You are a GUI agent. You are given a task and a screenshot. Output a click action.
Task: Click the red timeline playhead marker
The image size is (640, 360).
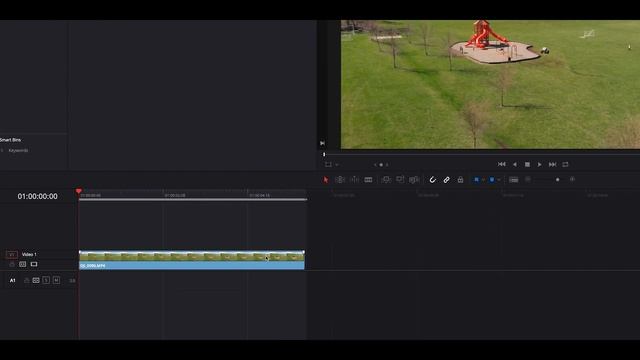(x=79, y=191)
